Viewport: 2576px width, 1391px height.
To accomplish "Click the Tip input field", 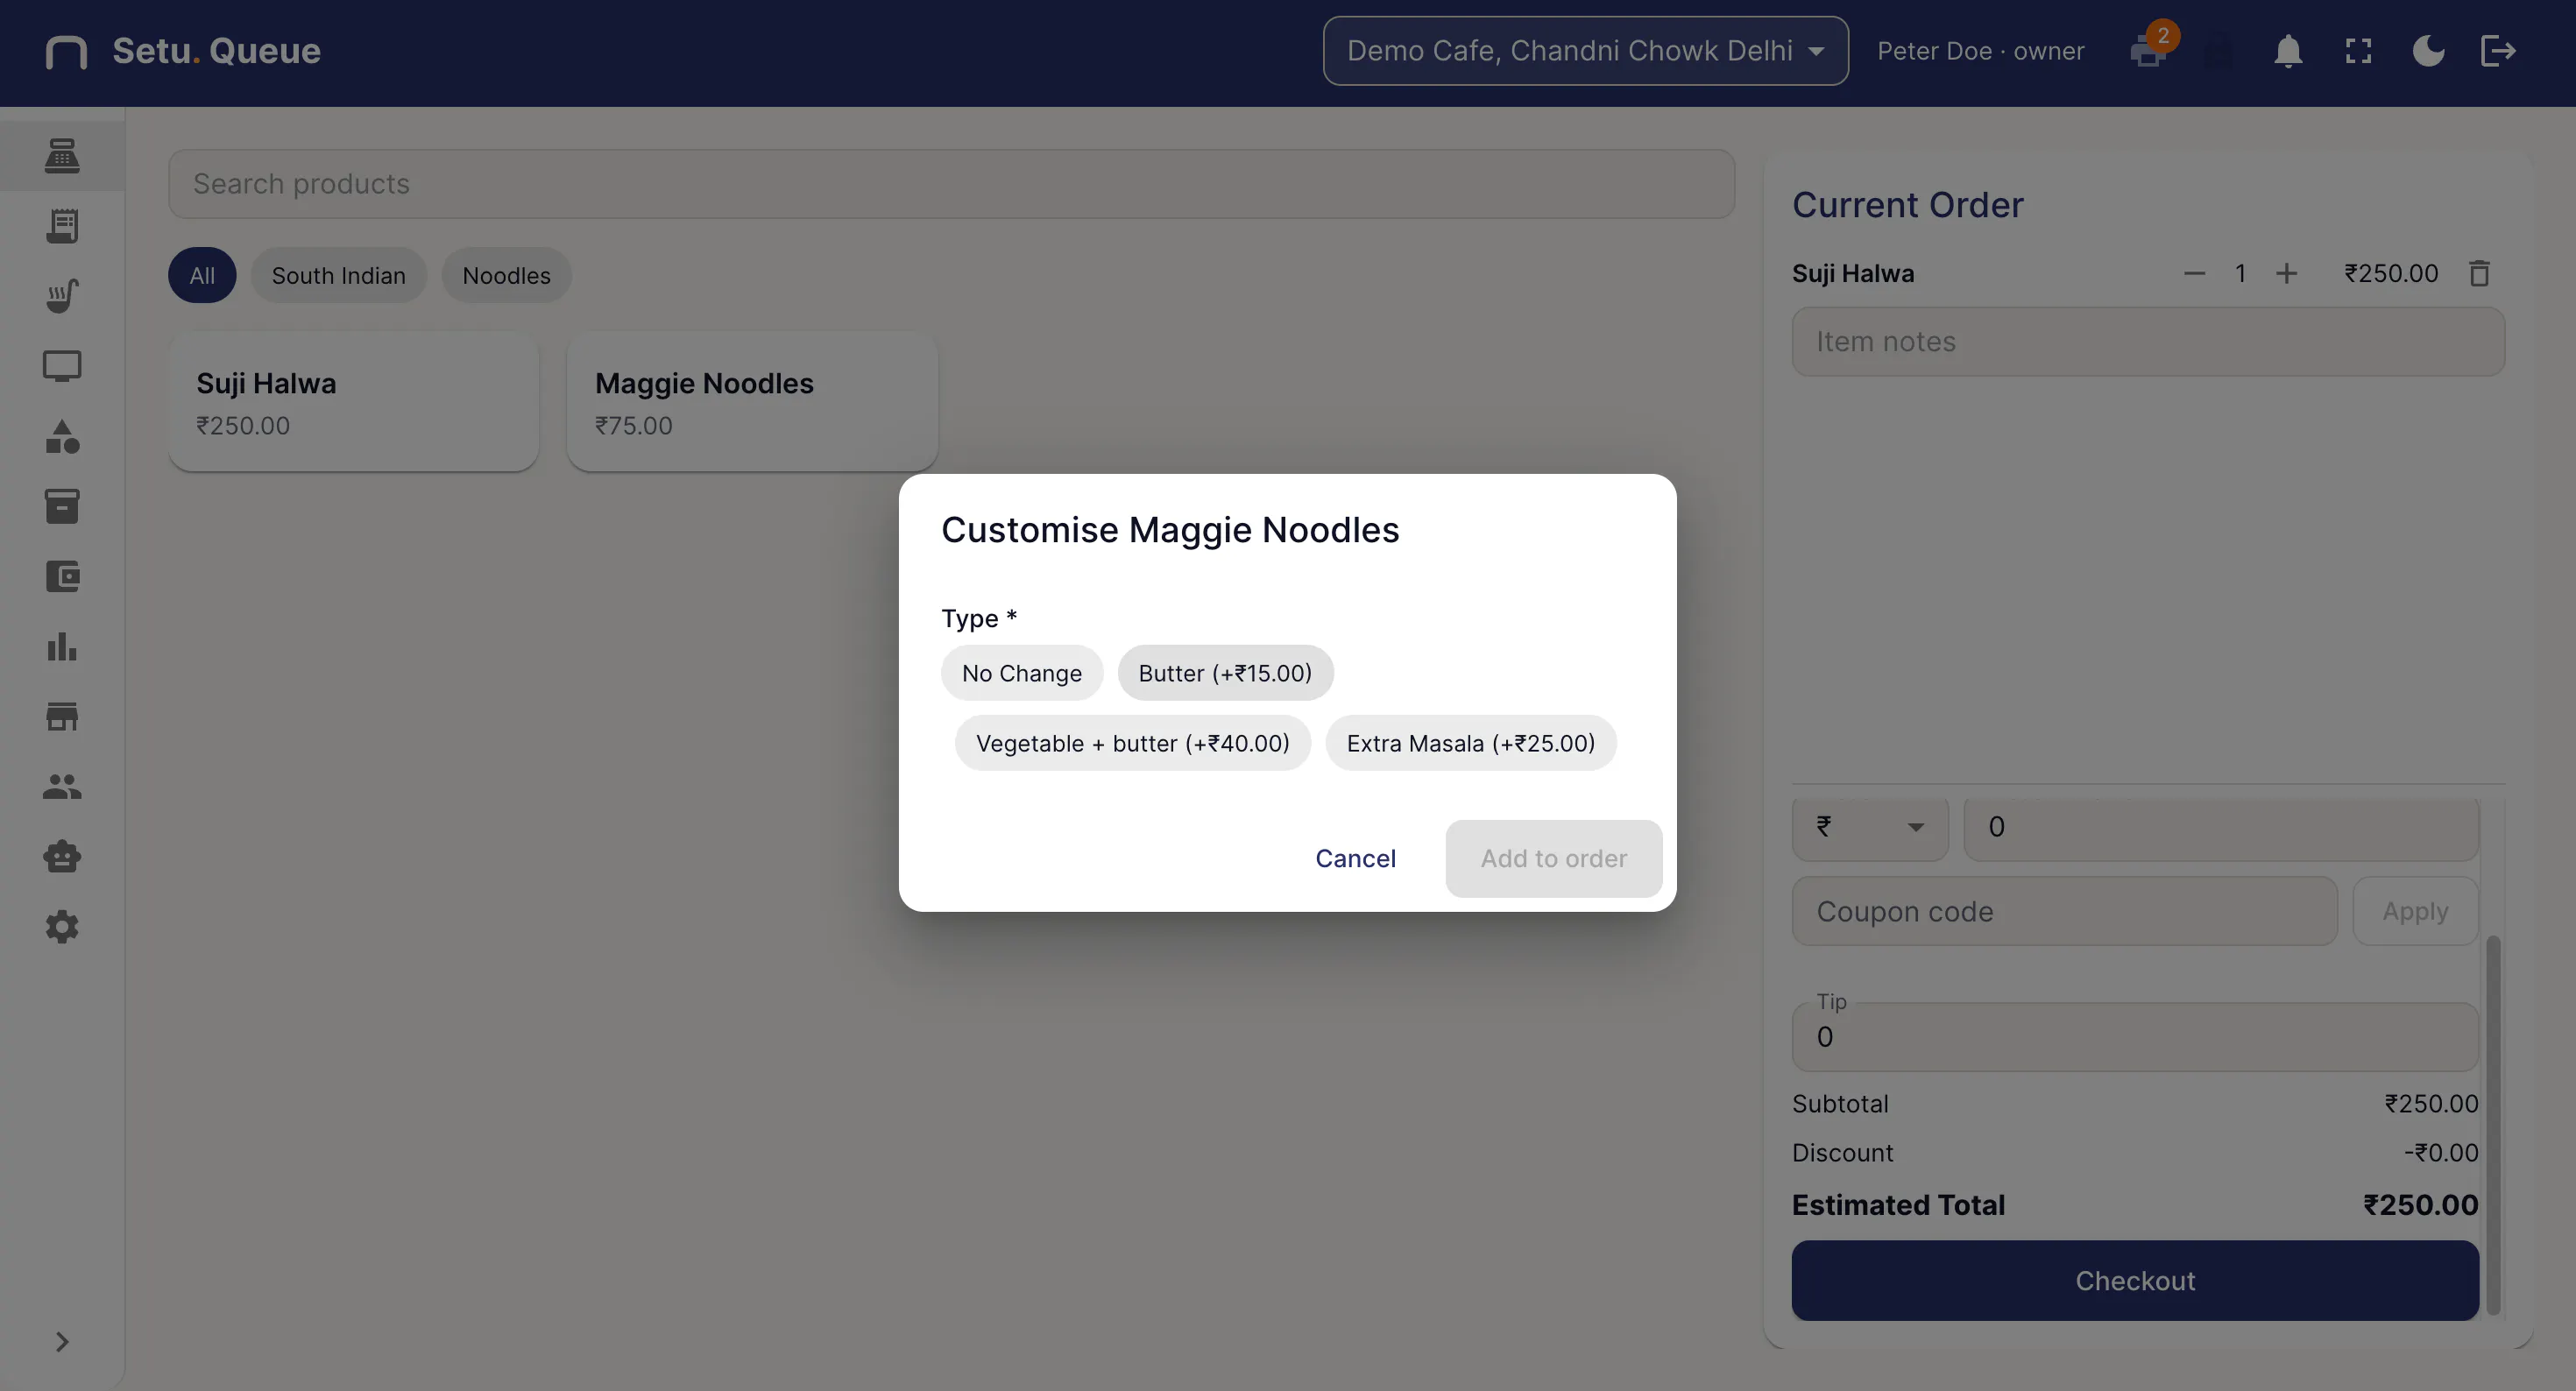I will (x=2135, y=1037).
